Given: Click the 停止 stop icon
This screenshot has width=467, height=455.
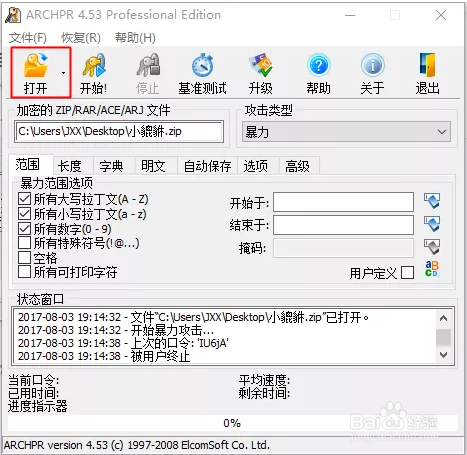Looking at the screenshot, I should coord(148,73).
